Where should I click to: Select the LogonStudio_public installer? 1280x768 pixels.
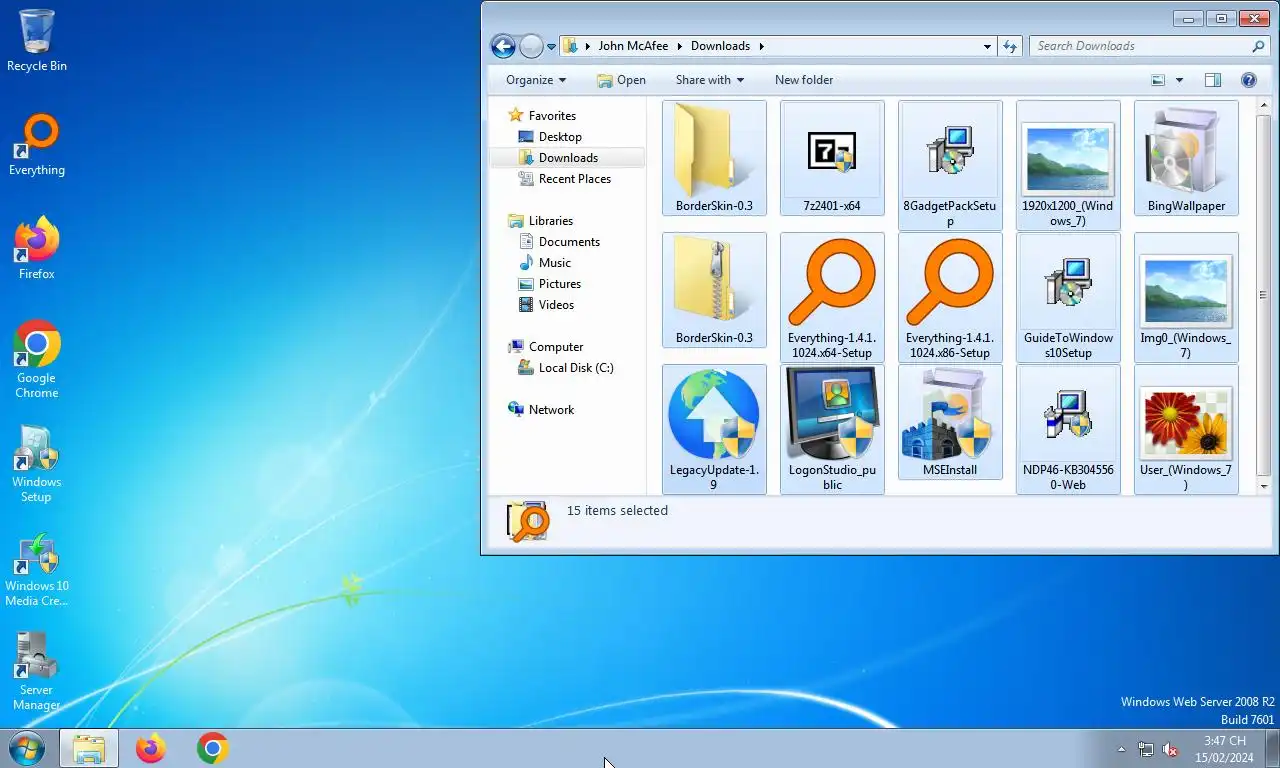pos(832,429)
